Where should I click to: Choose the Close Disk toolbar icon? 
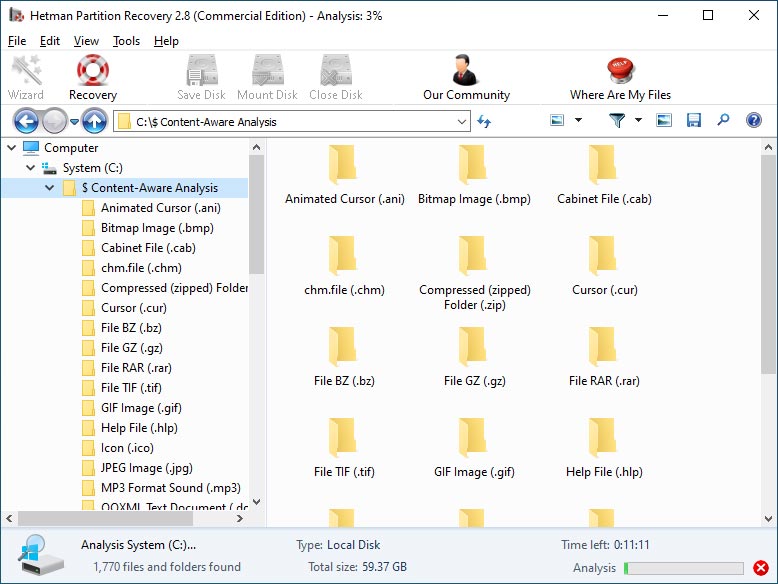[336, 77]
